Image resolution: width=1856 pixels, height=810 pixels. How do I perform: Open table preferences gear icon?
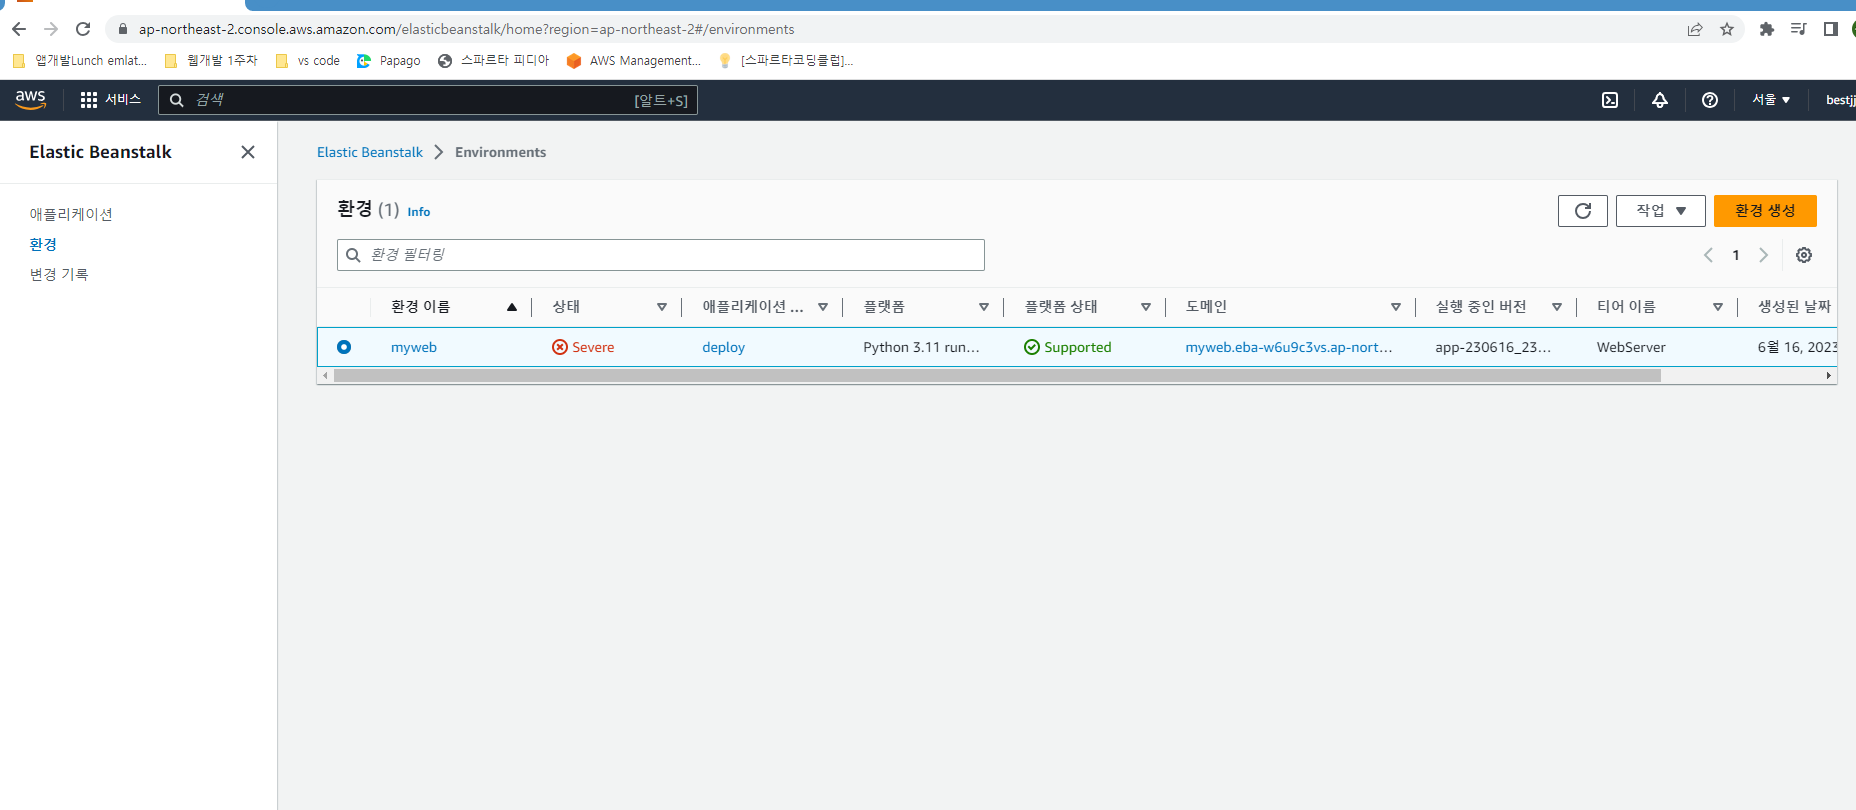coord(1804,255)
